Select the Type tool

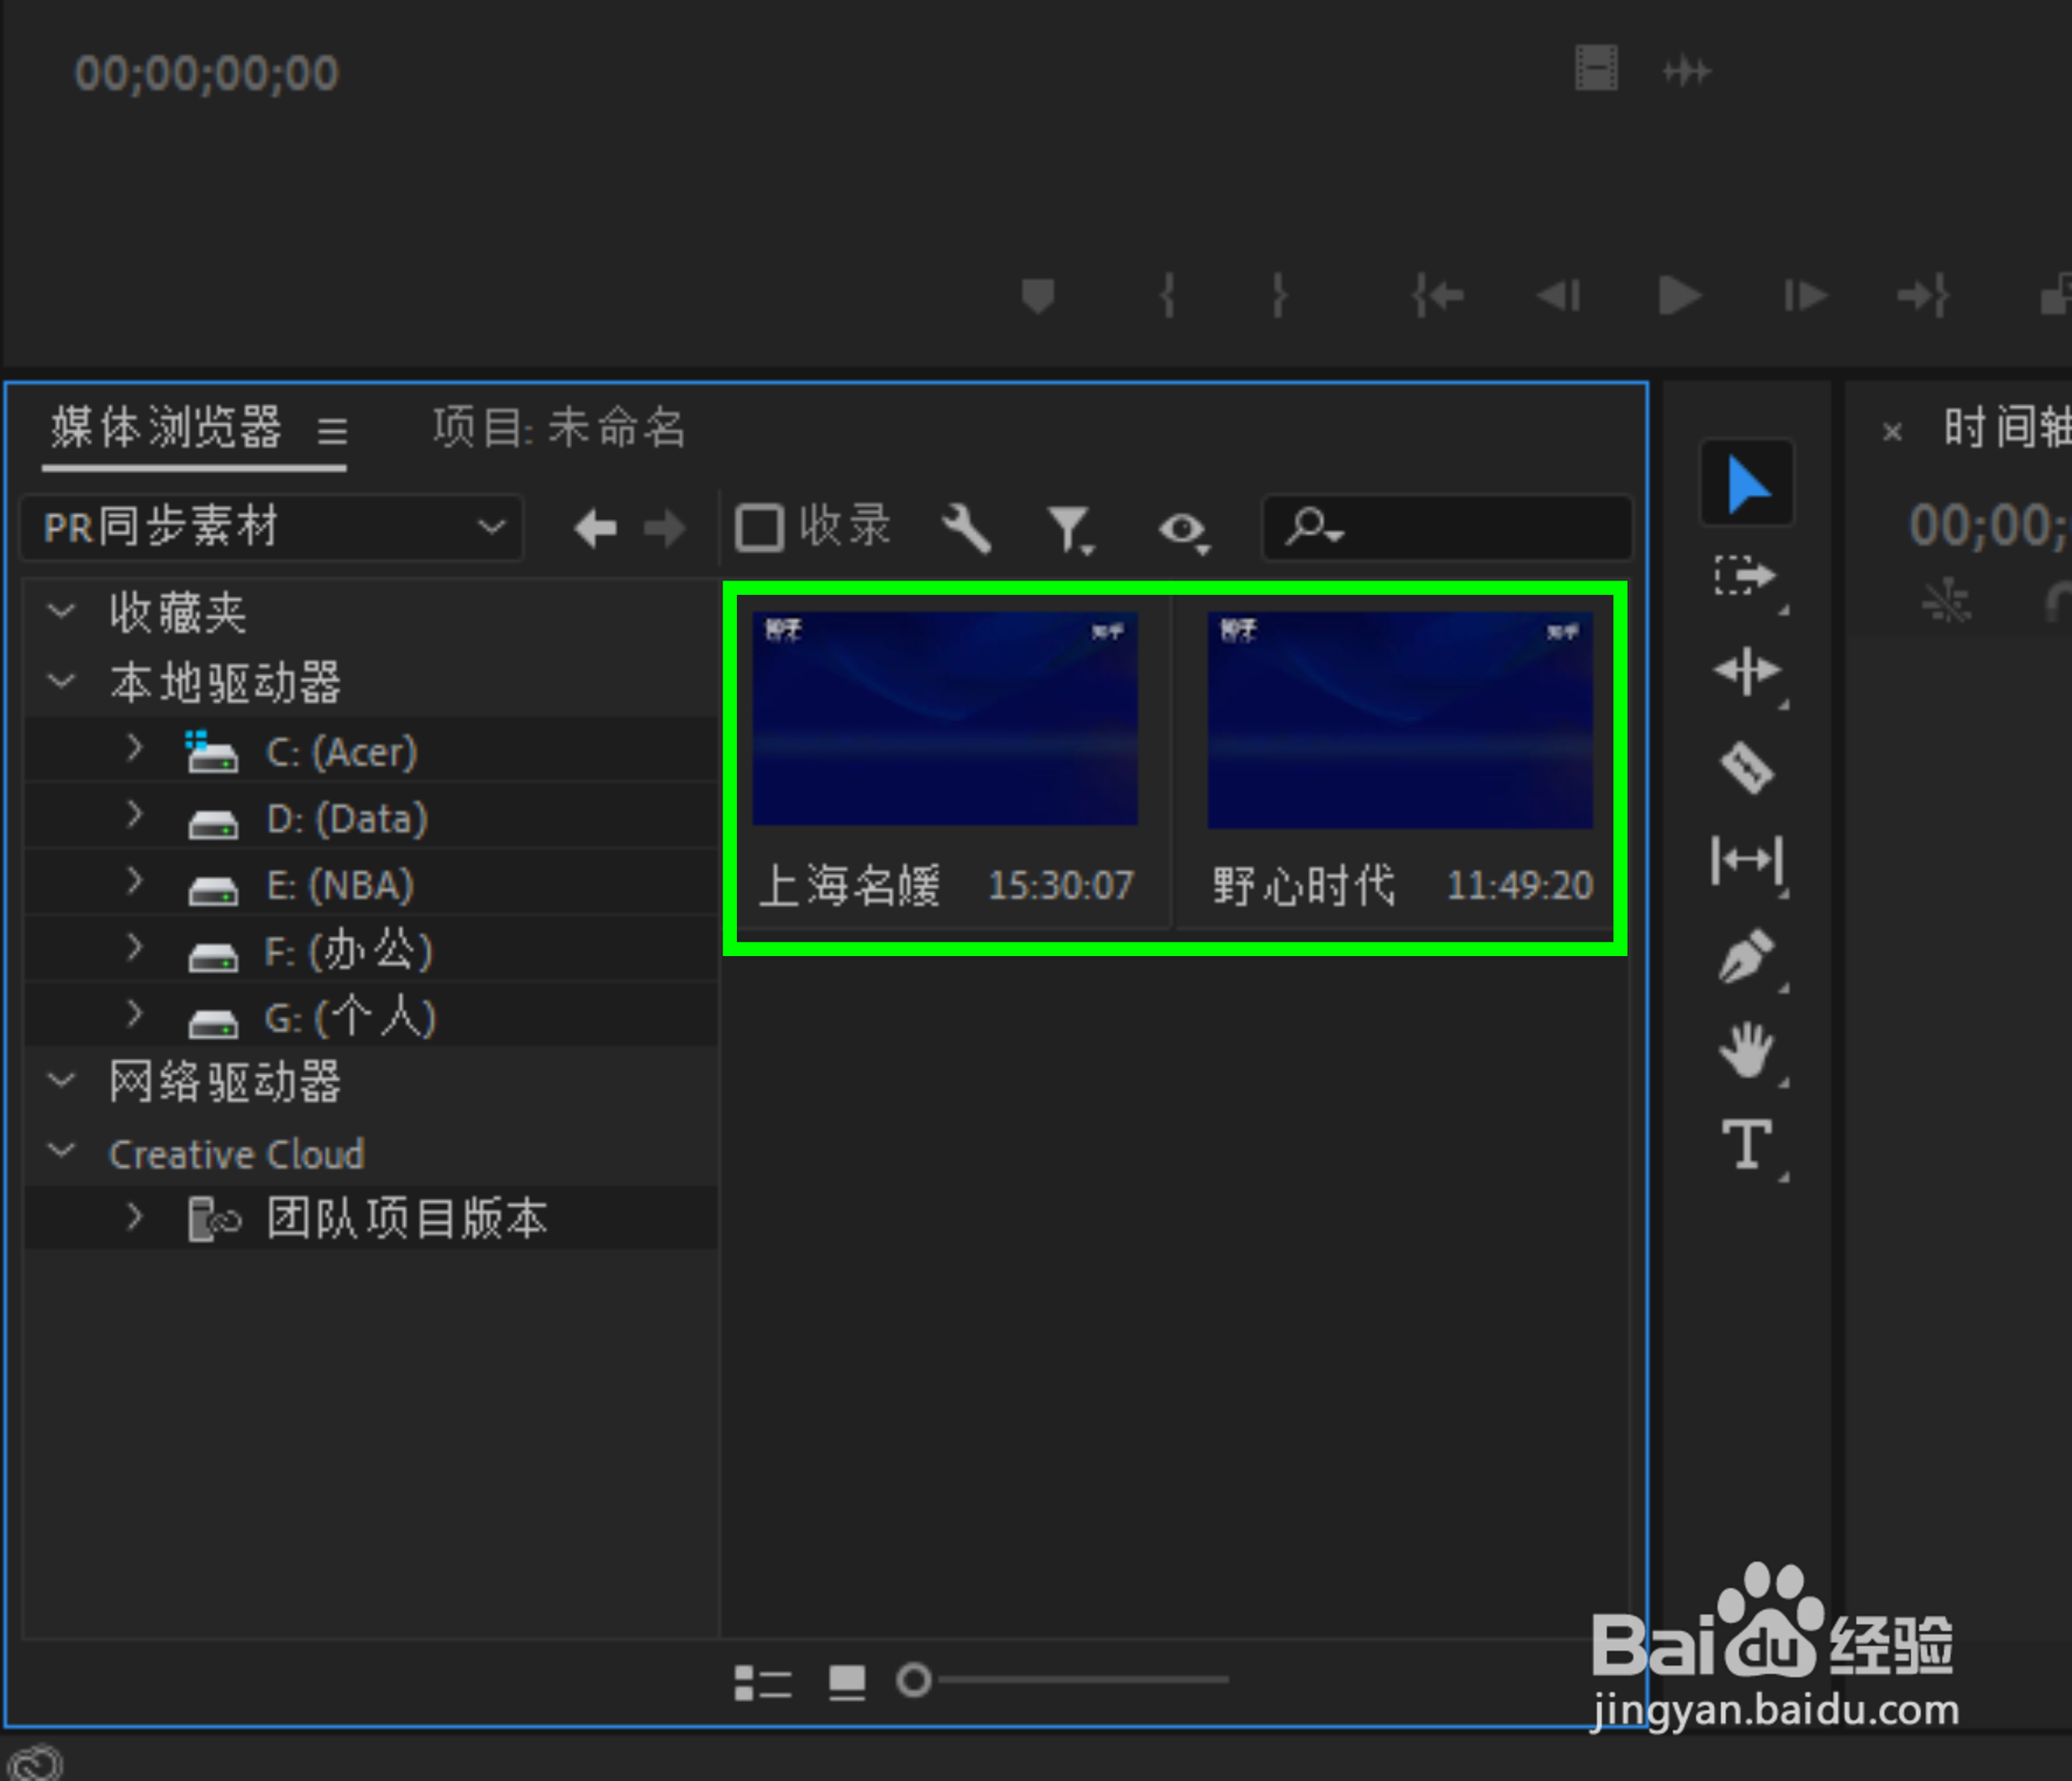(x=1746, y=1144)
